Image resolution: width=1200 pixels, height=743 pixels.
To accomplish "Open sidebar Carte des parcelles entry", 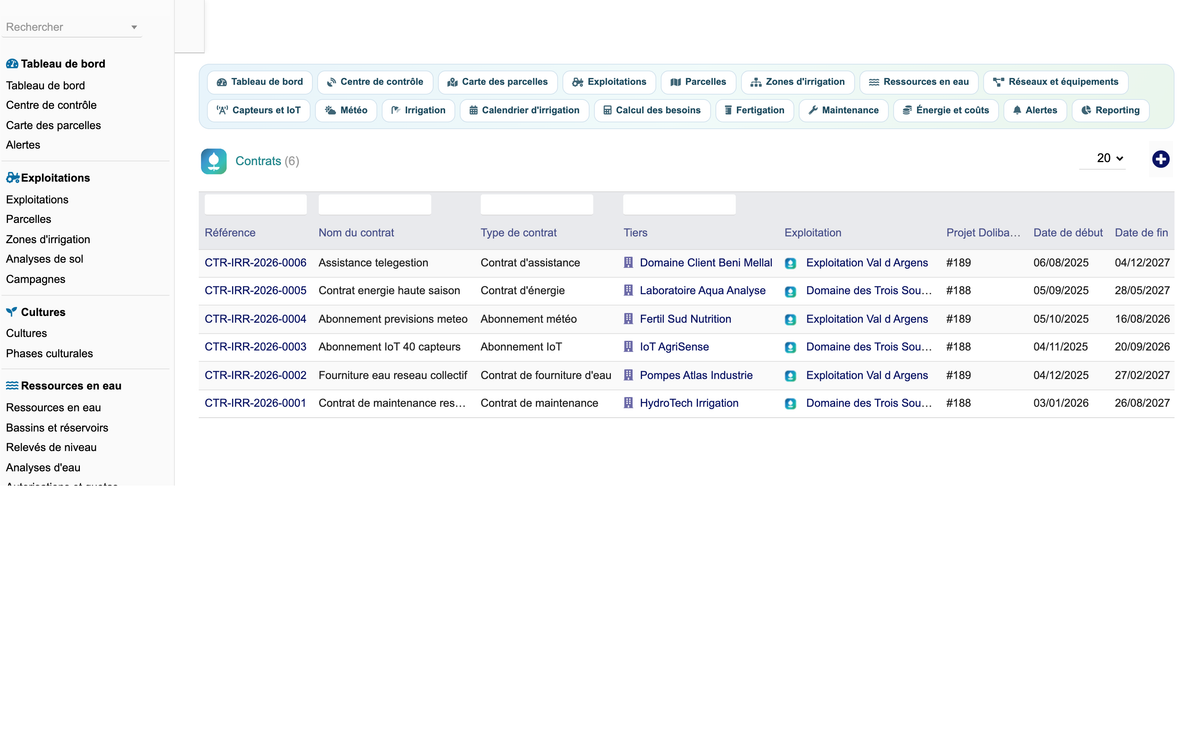I will click(x=53, y=125).
